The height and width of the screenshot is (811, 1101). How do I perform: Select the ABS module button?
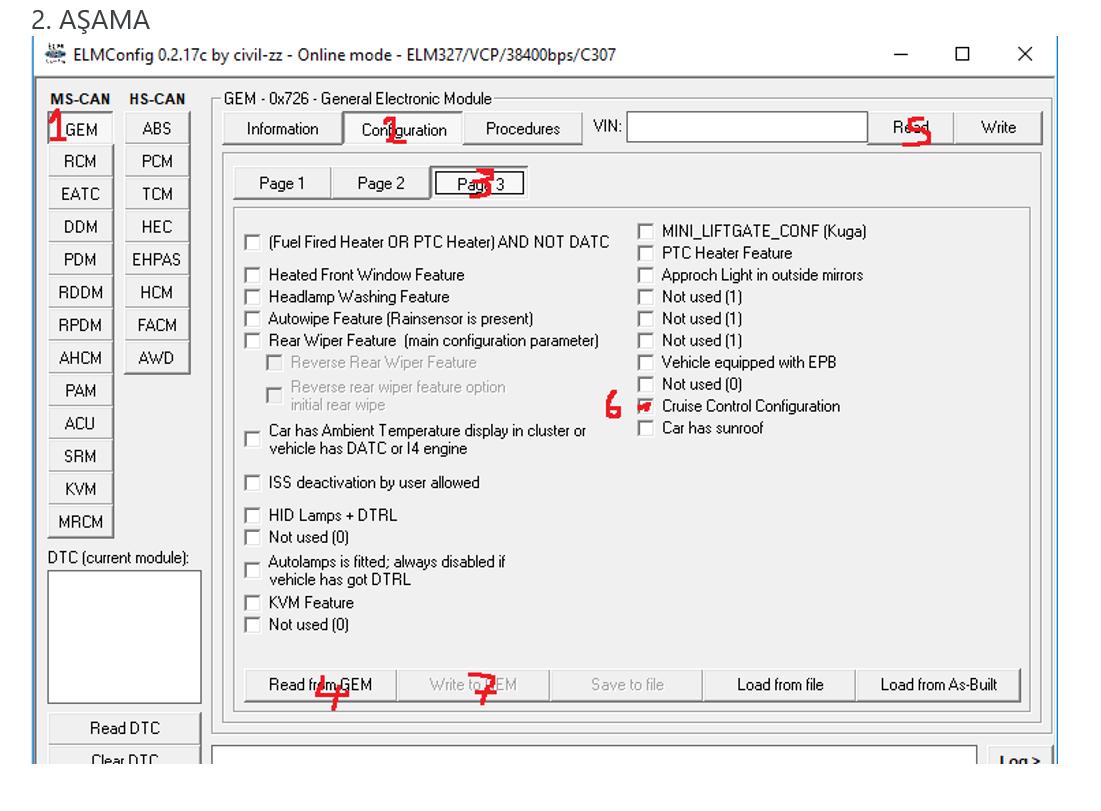click(157, 128)
